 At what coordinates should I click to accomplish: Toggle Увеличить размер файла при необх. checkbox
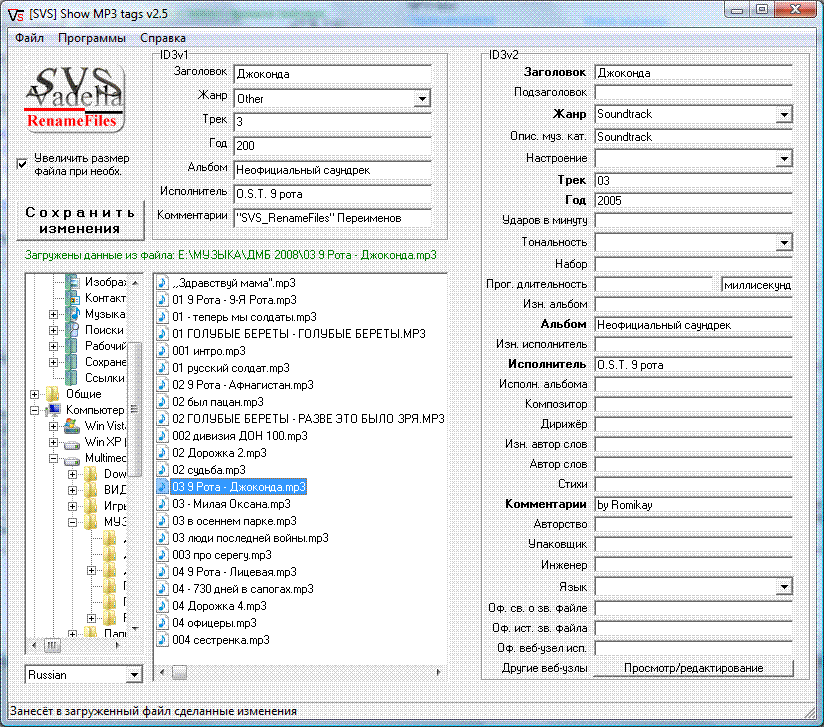pyautogui.click(x=22, y=164)
